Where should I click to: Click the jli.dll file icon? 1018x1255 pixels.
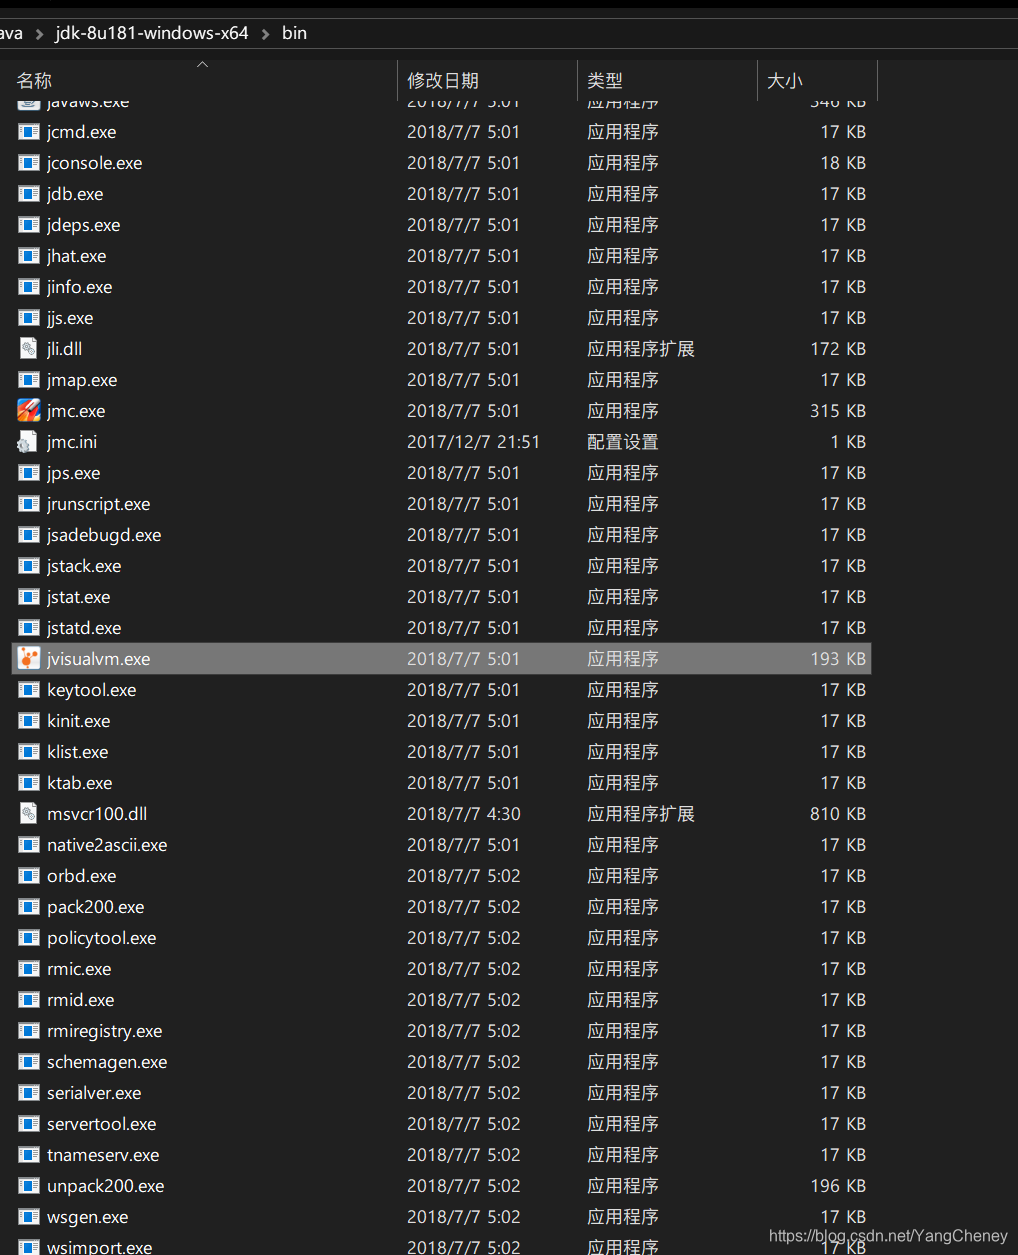coord(29,348)
